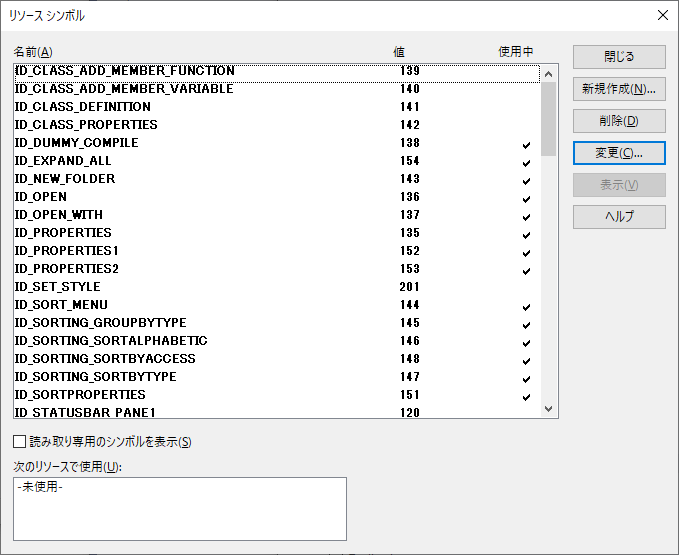This screenshot has height=555, width=679.
Task: Click the -未使用- entry in resource list
Action: tap(41, 488)
